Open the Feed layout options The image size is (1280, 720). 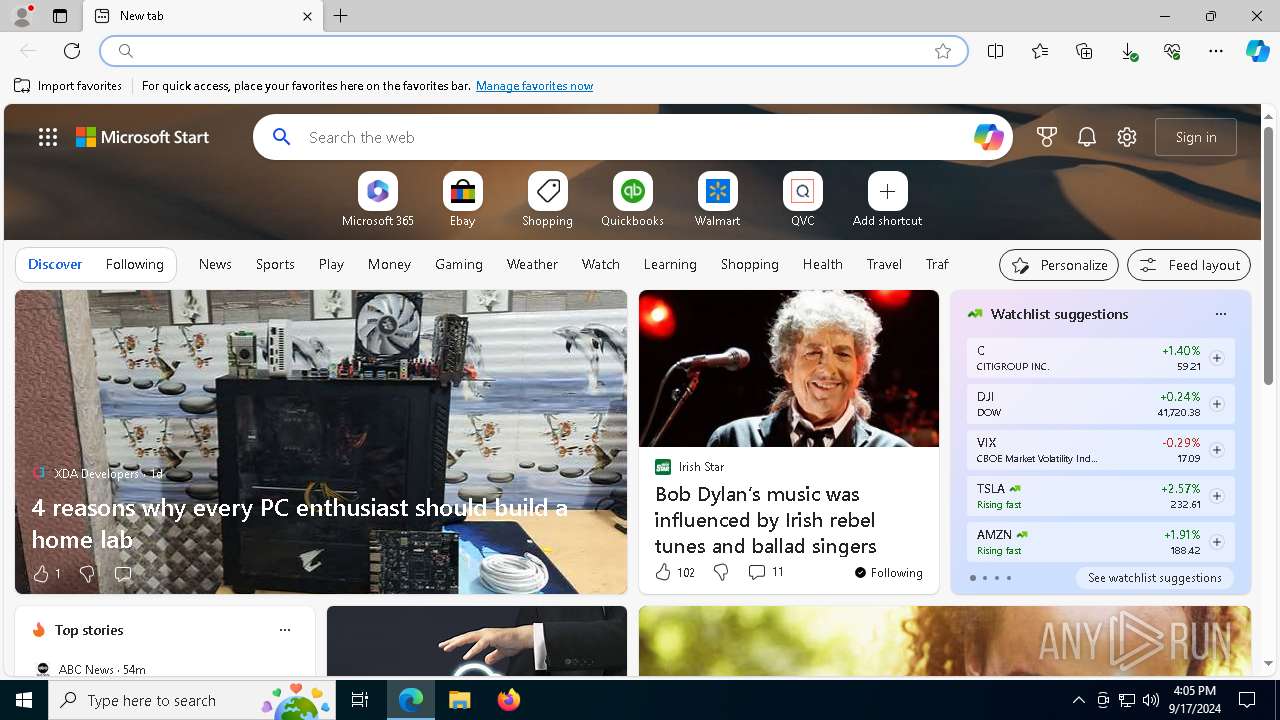click(x=1189, y=265)
